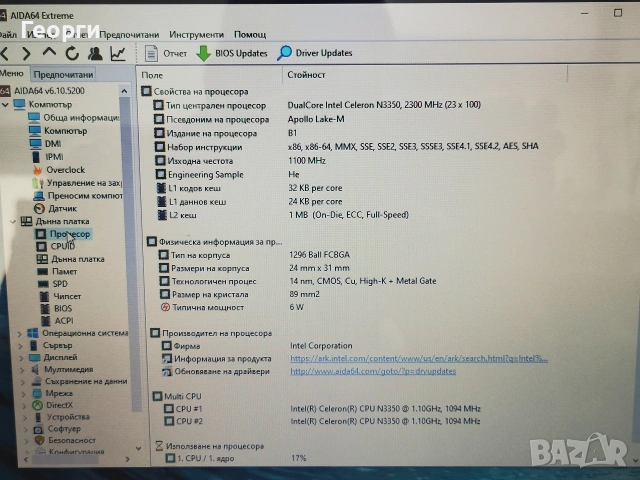The width and height of the screenshot is (640, 480).
Task: Open the SPD tree item
Action: point(60,284)
